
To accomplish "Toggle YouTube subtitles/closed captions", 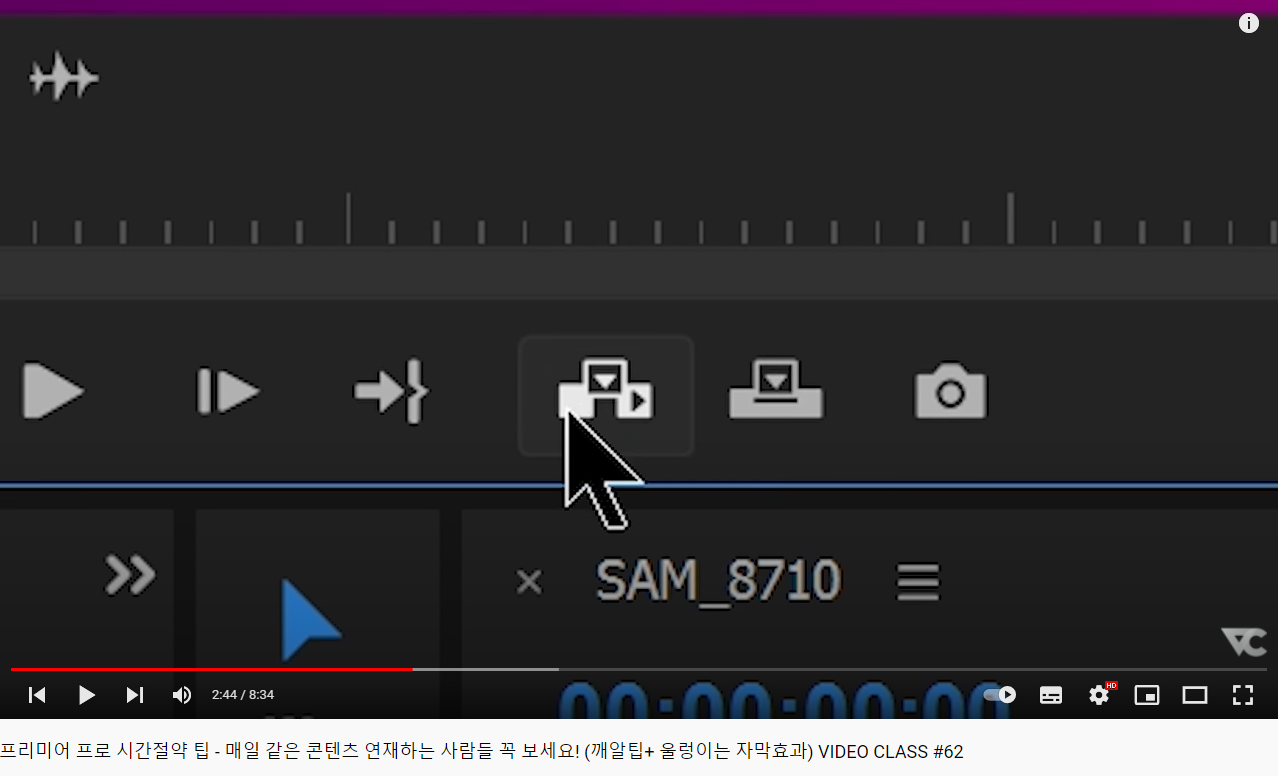I will pos(1051,695).
